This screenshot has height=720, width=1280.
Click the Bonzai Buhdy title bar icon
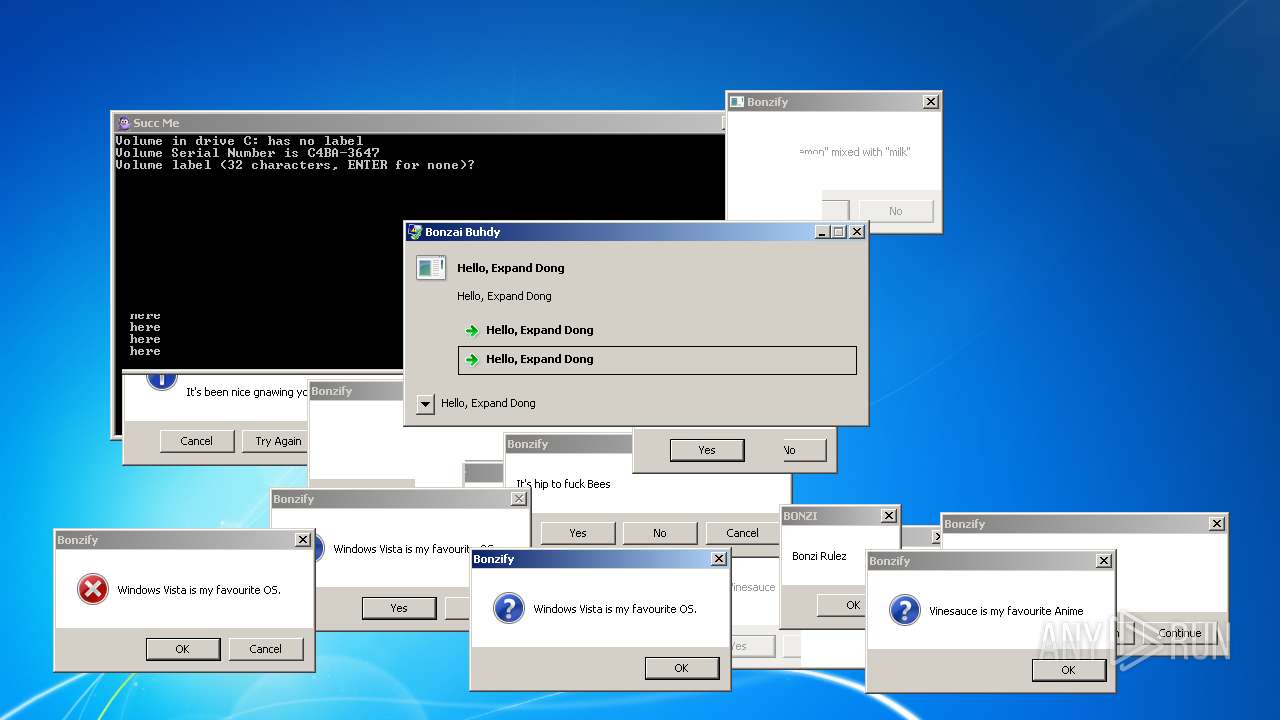pyautogui.click(x=415, y=232)
